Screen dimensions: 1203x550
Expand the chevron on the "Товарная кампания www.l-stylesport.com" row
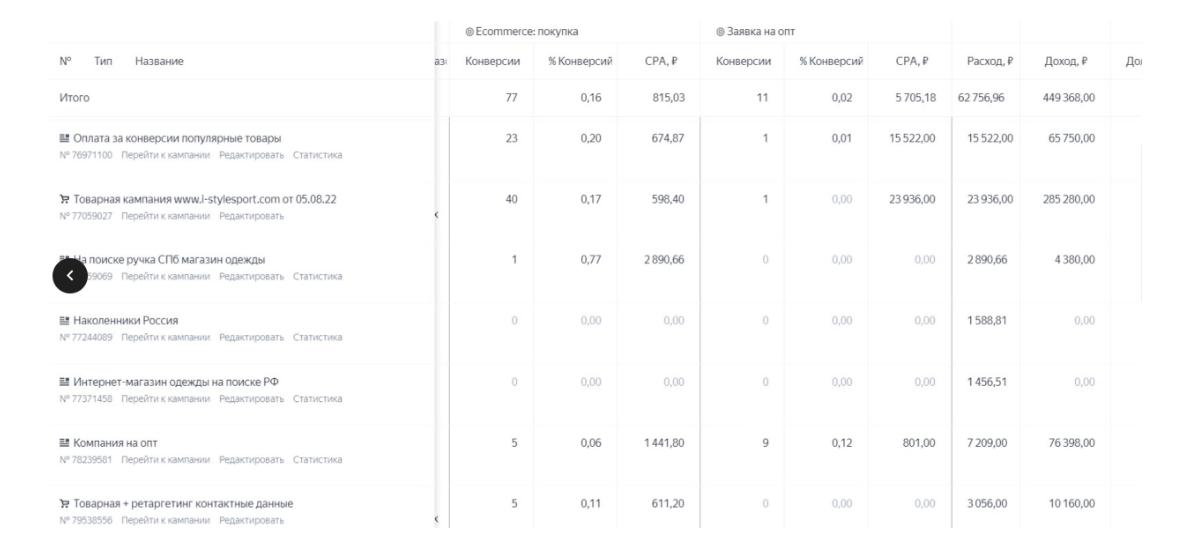coord(435,214)
